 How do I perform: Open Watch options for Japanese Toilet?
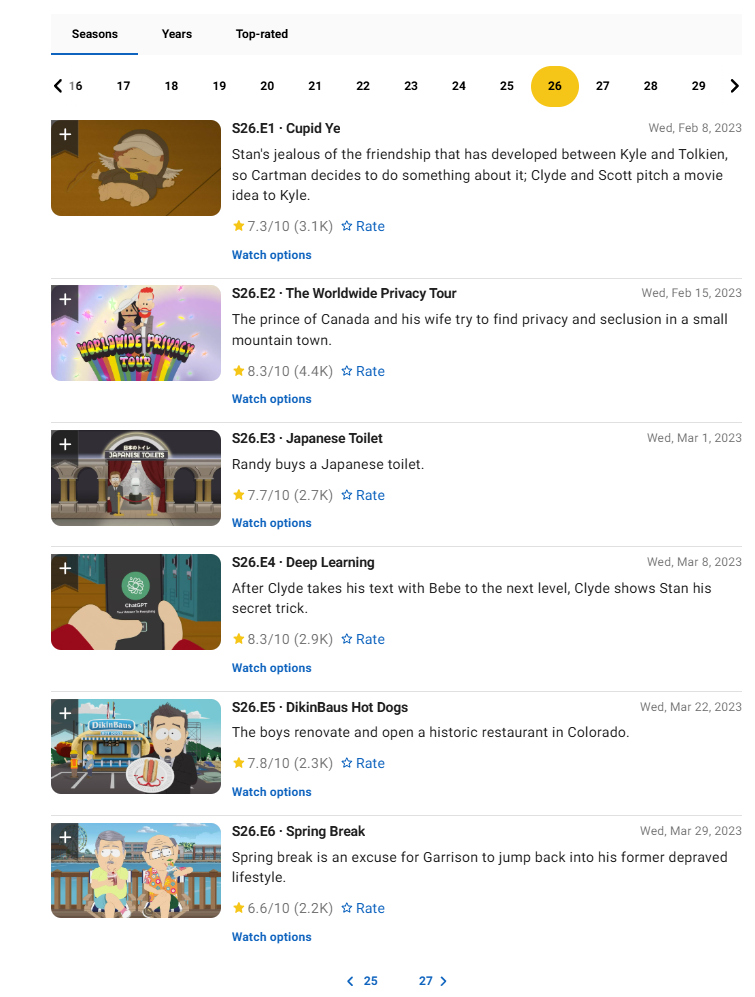(272, 523)
